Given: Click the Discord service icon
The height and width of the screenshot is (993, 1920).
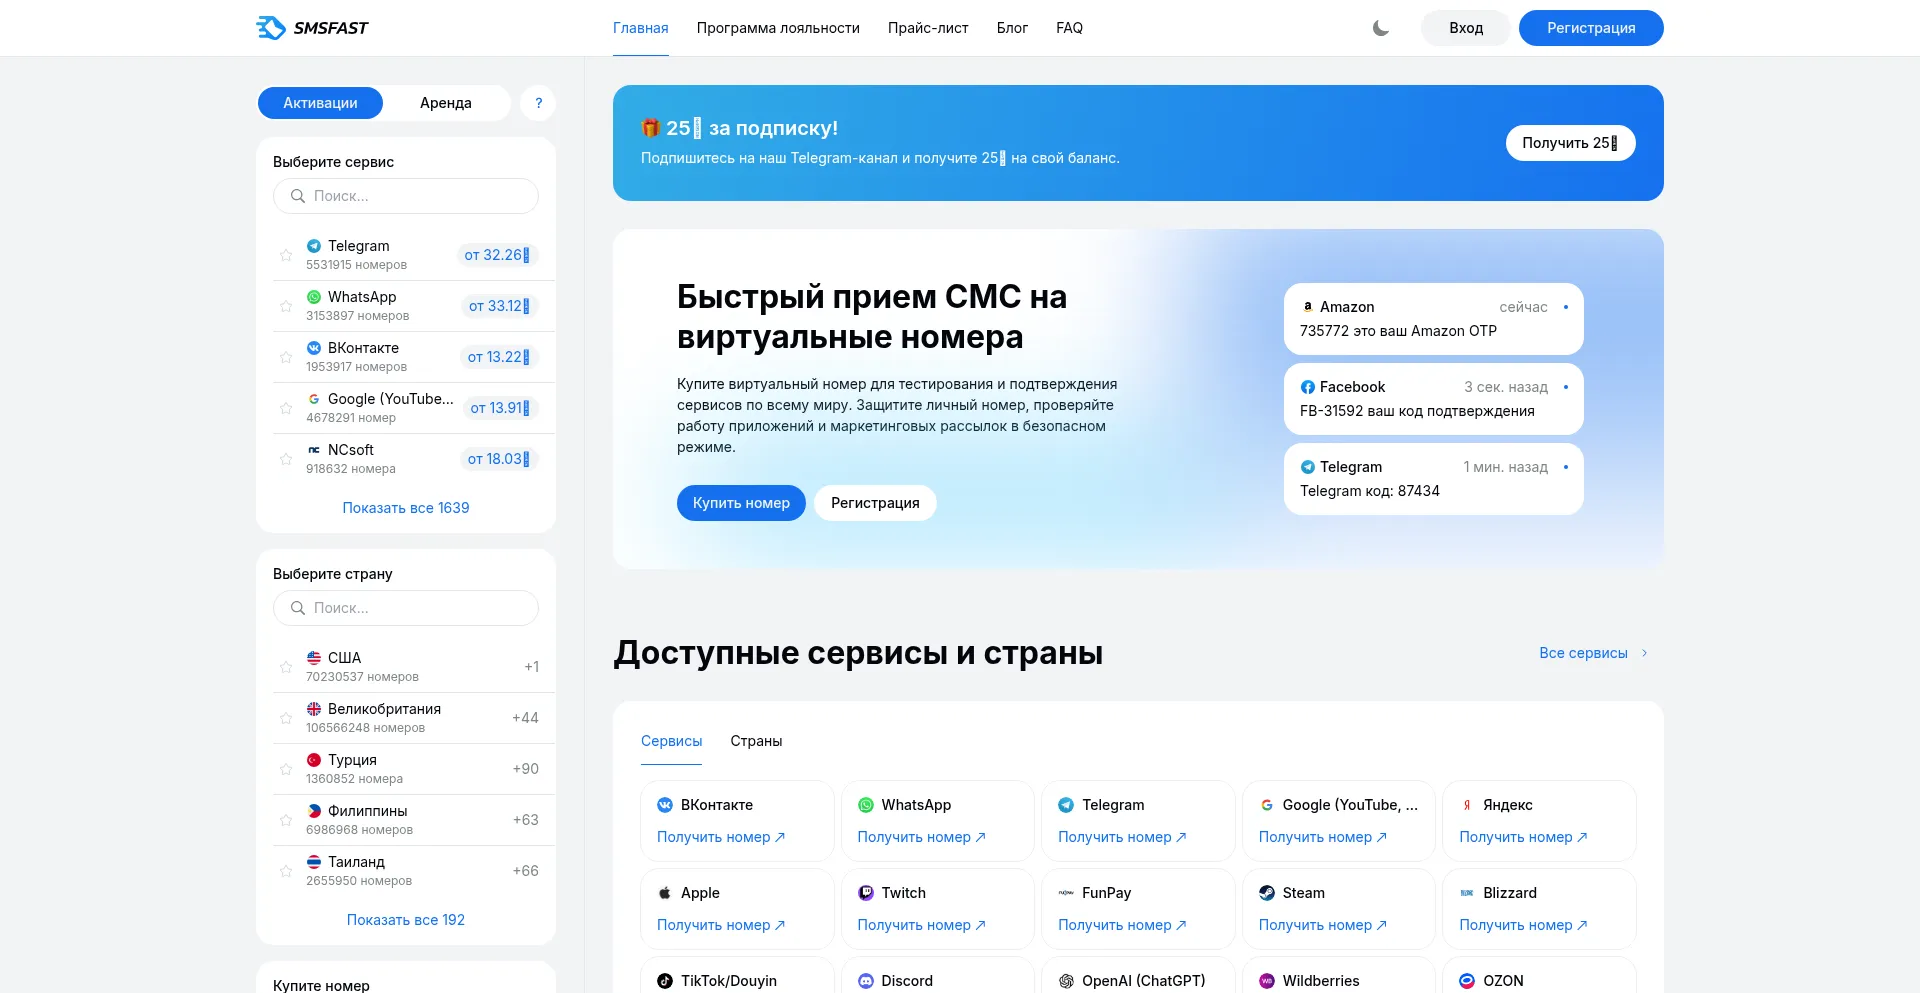Looking at the screenshot, I should coord(866,981).
